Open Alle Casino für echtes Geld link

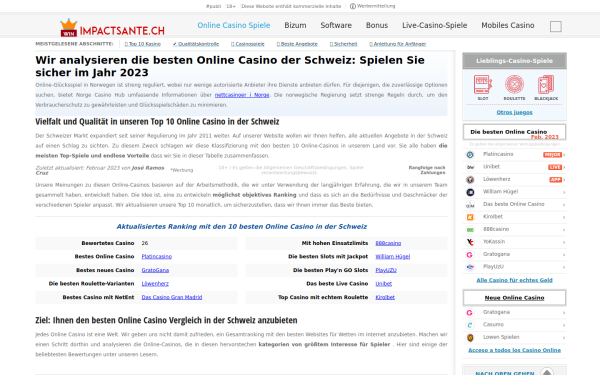pos(514,280)
